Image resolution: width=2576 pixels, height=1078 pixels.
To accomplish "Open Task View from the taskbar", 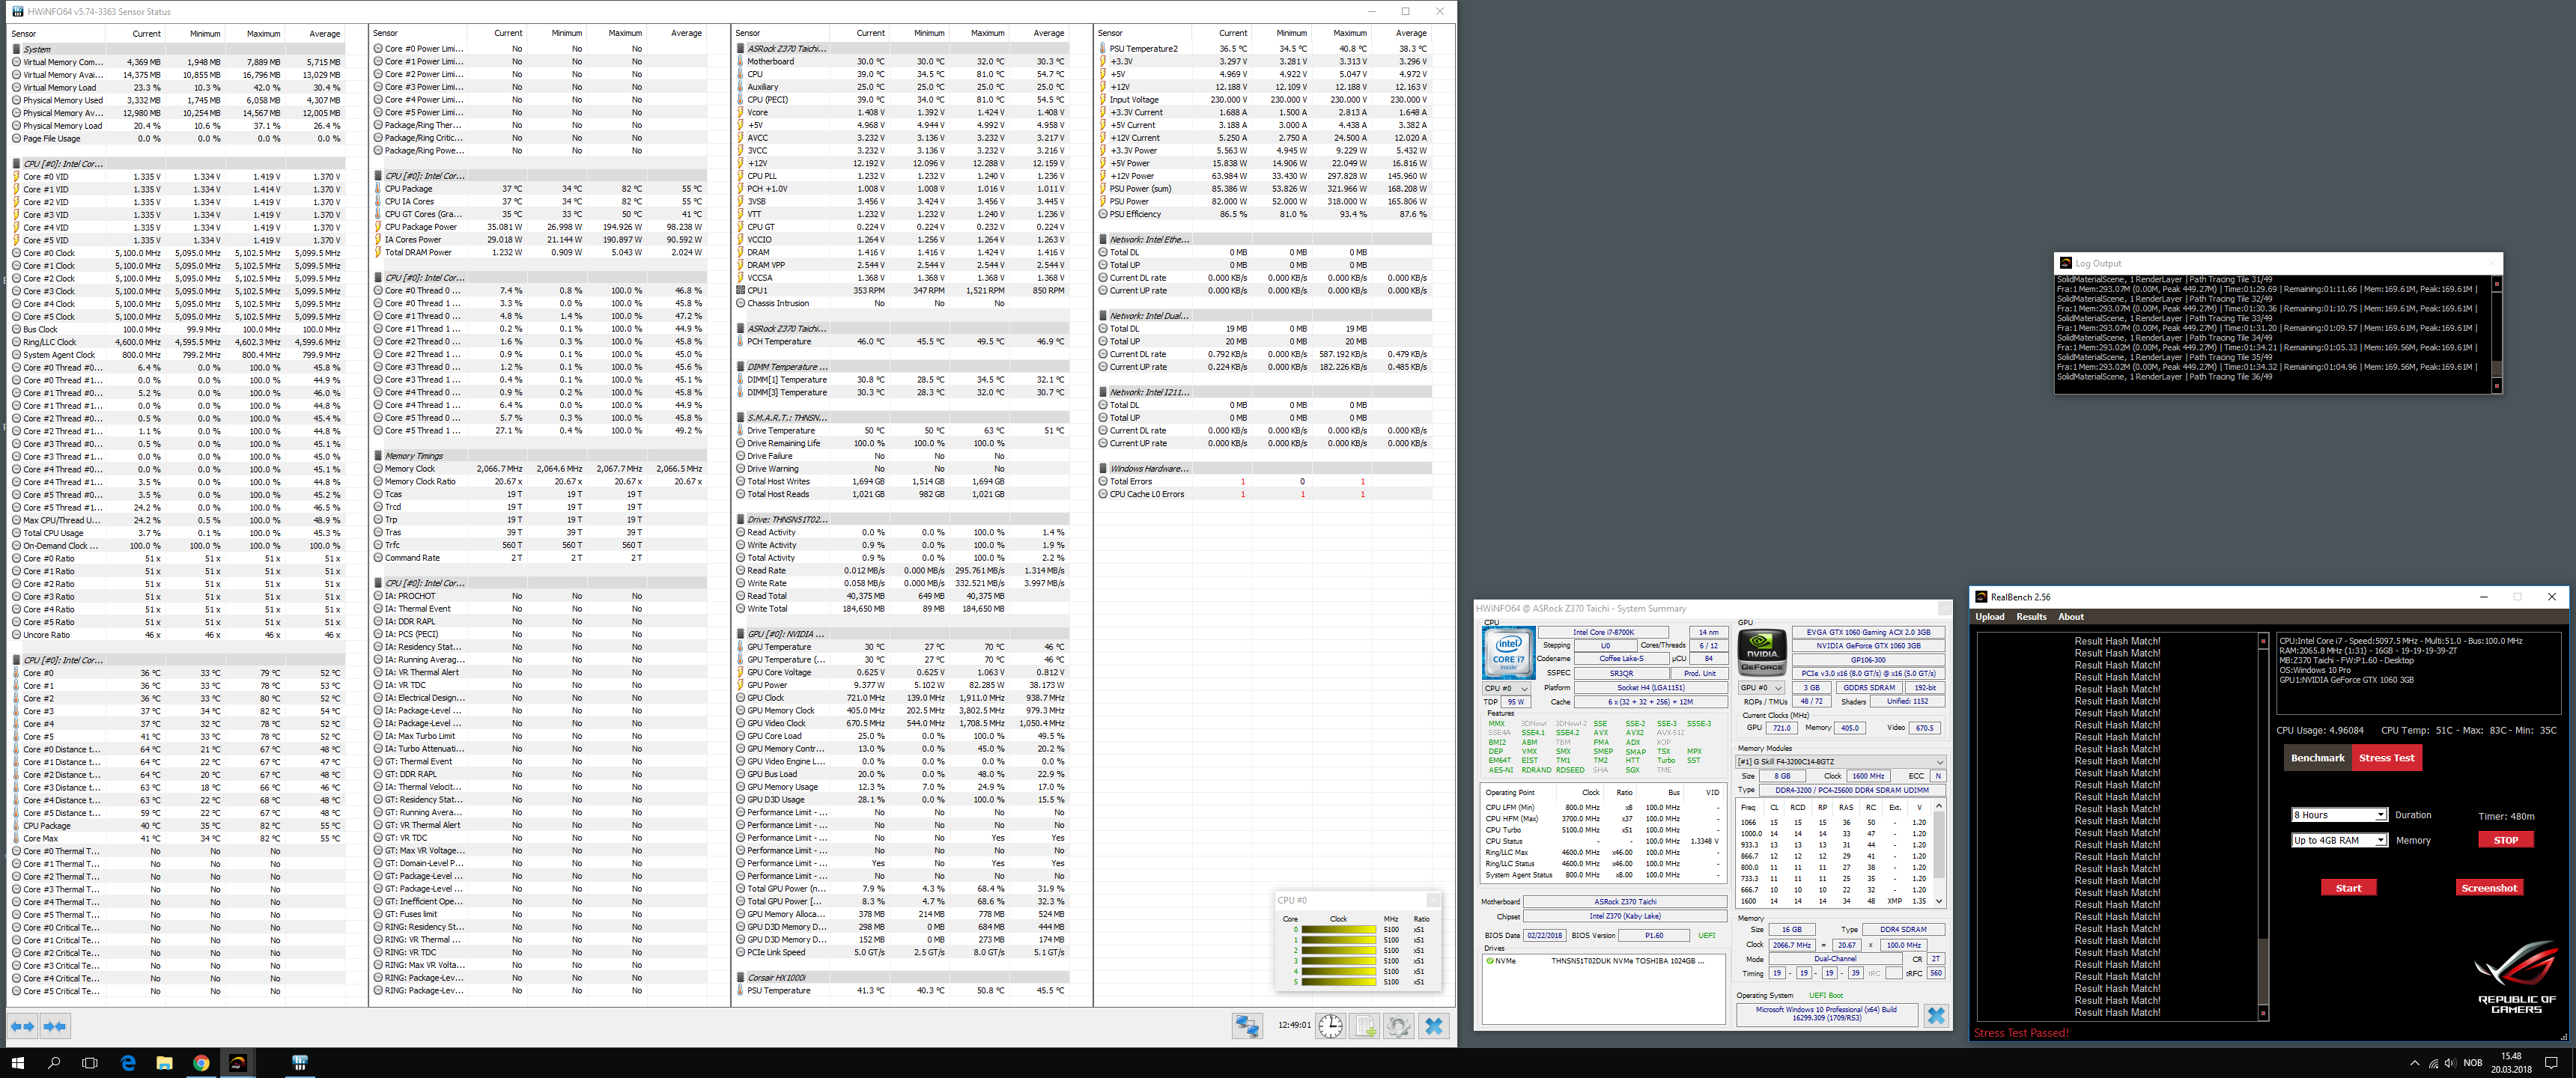I will click(90, 1063).
